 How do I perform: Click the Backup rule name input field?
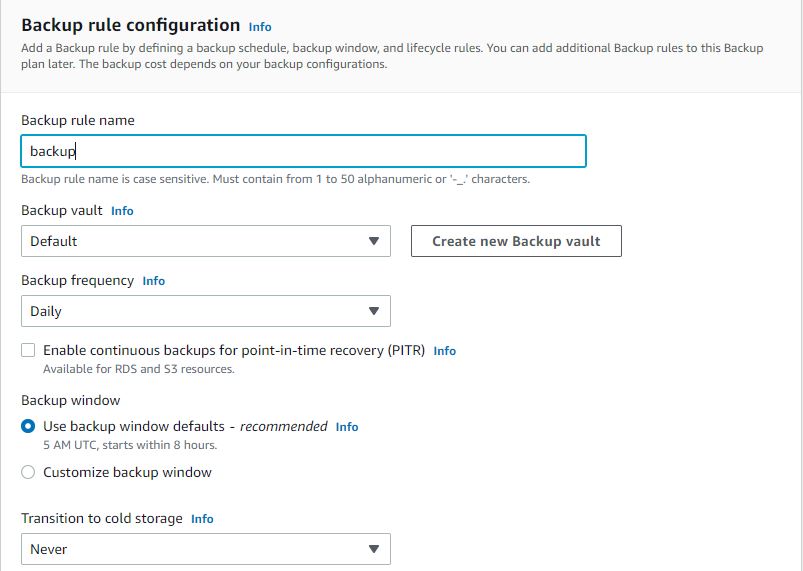303,151
